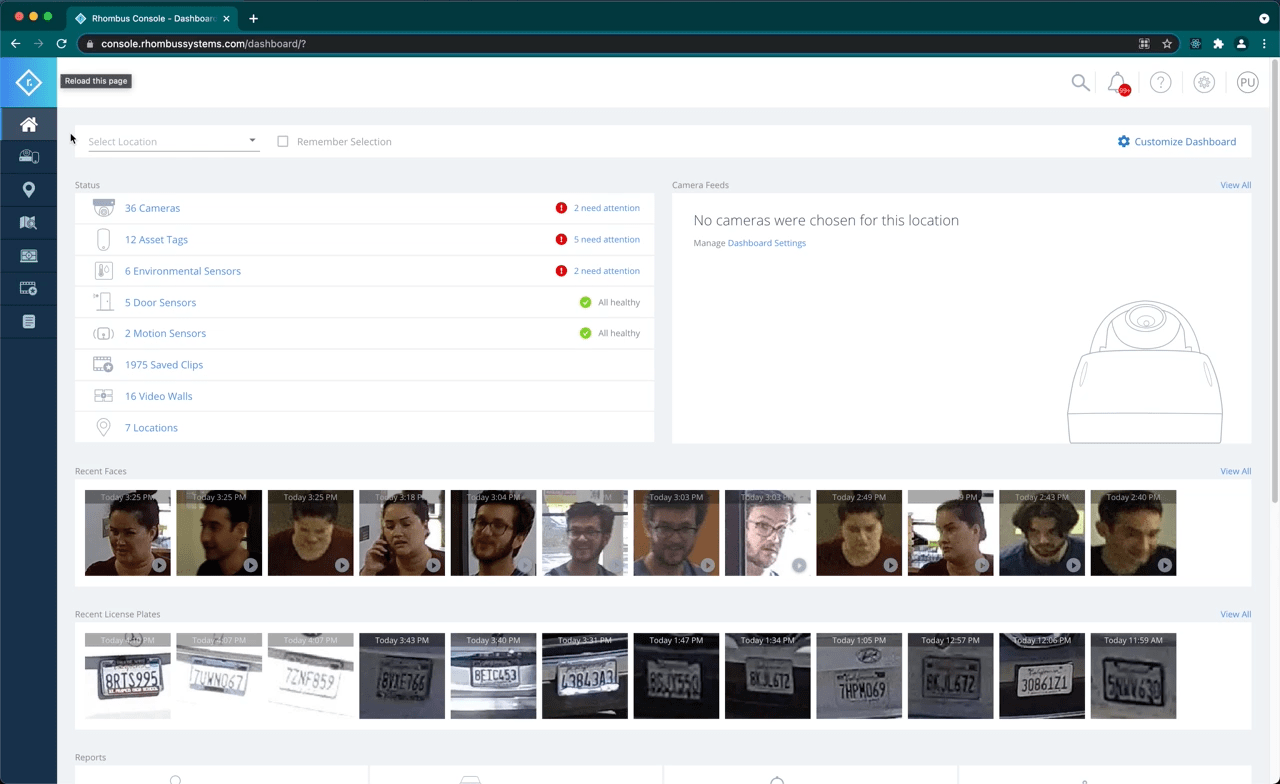
Task: Click View All for Recent Faces
Action: pos(1235,471)
